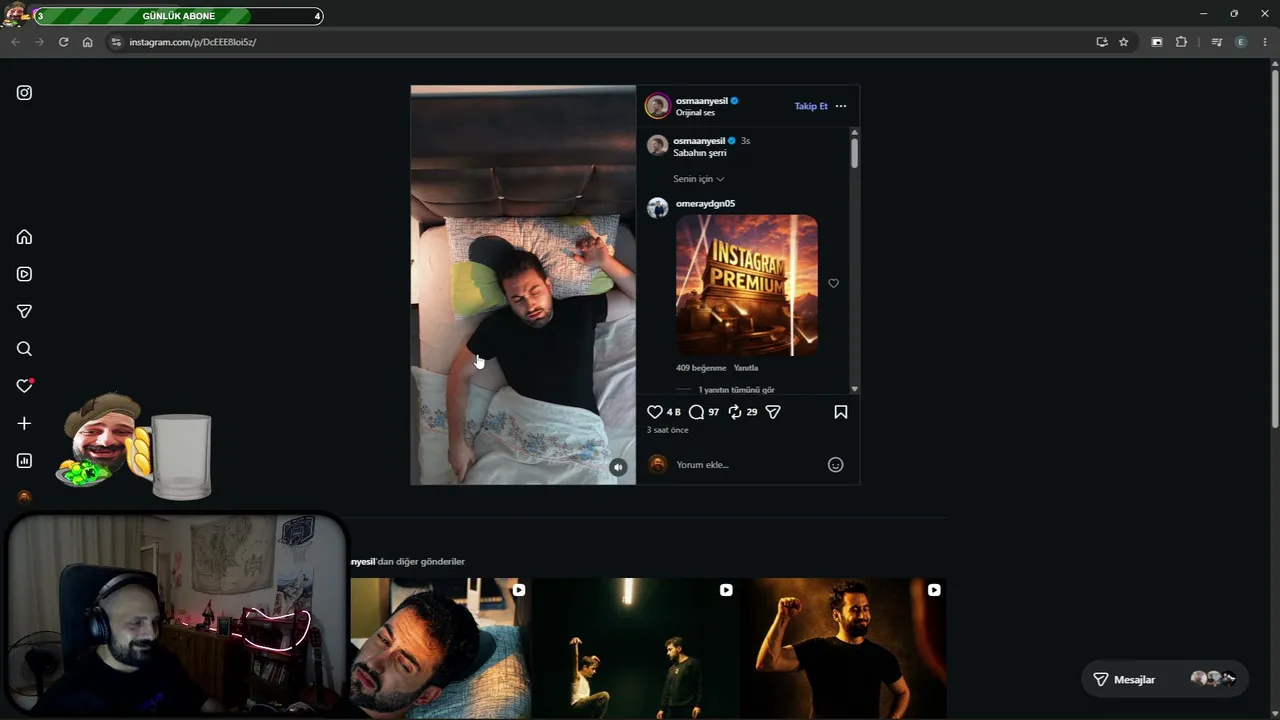Open comments via the speech bubble icon
The image size is (1280, 720).
point(697,412)
